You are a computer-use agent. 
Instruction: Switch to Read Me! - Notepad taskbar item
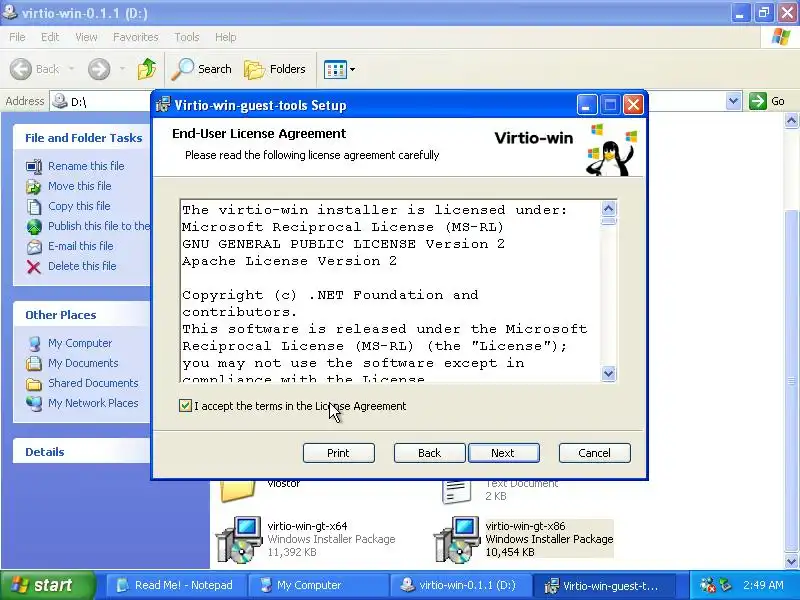coord(175,585)
